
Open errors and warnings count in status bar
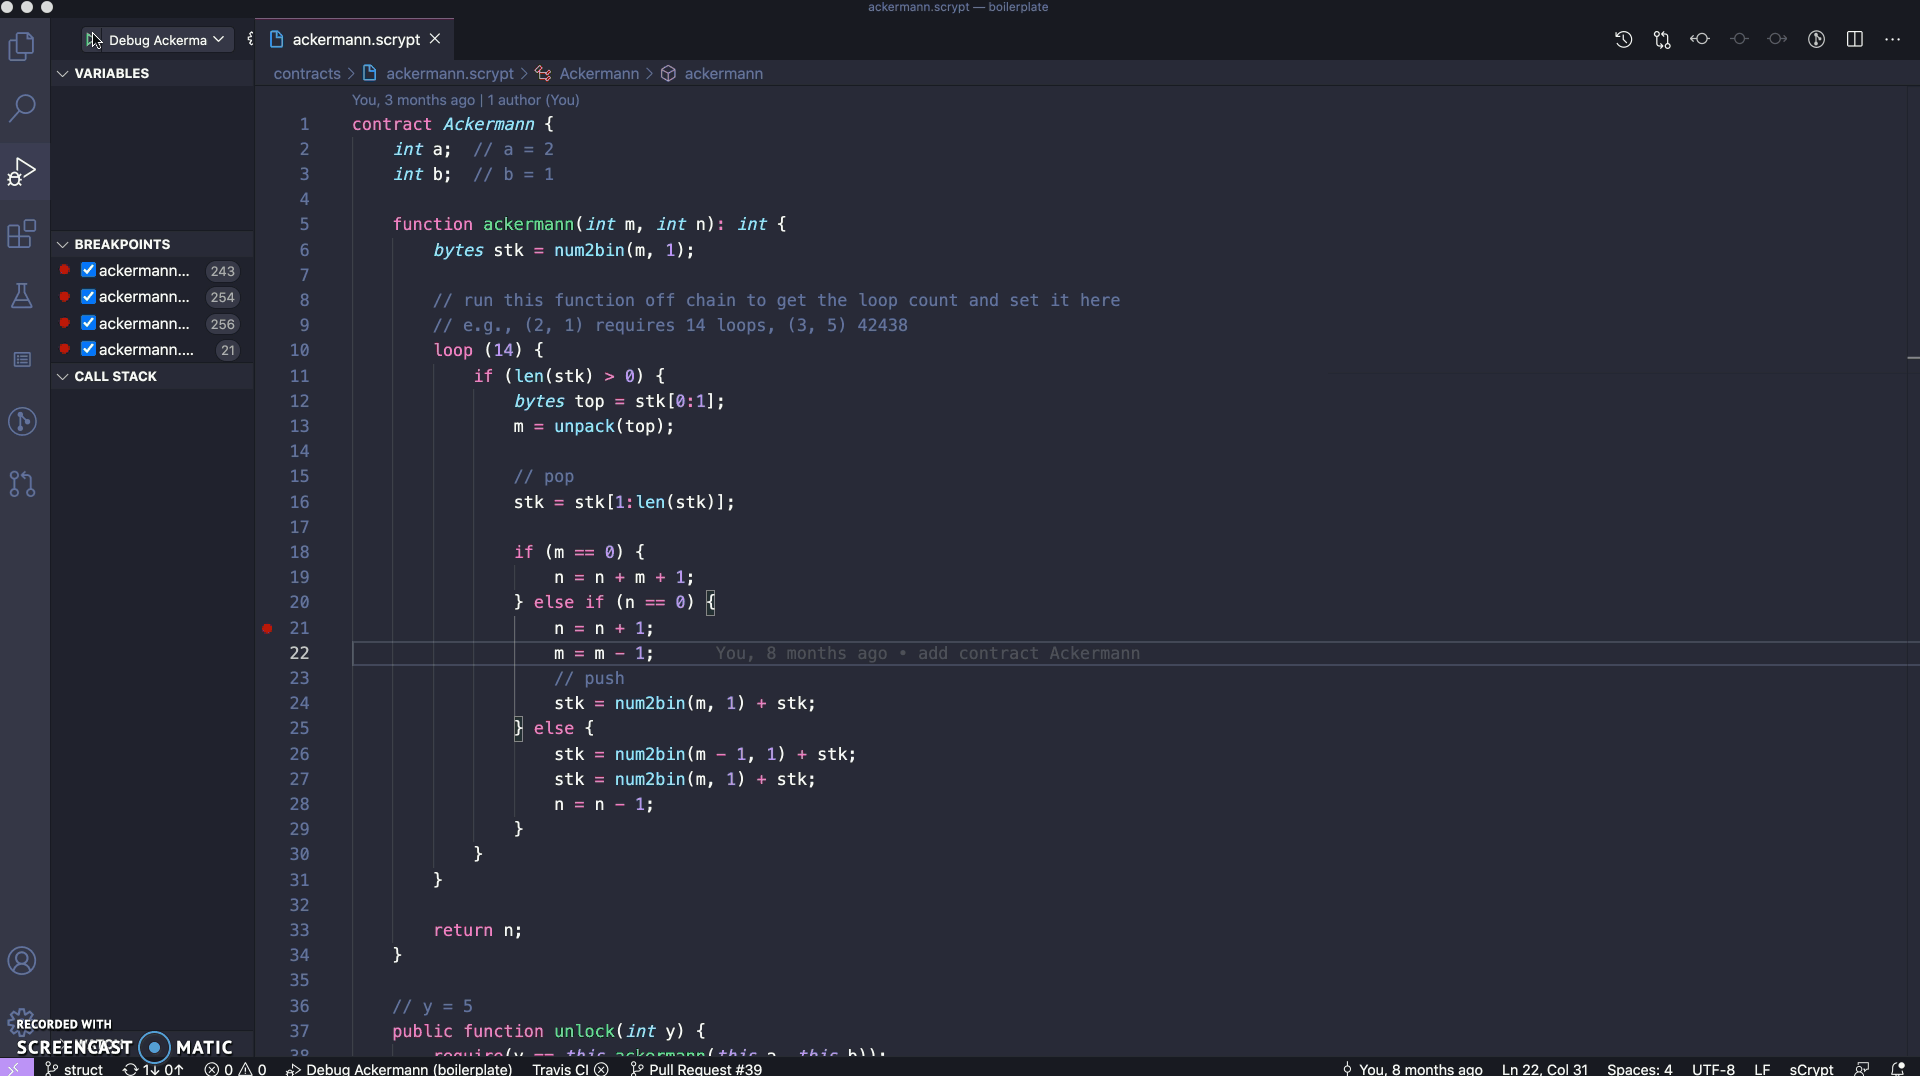pos(235,1069)
